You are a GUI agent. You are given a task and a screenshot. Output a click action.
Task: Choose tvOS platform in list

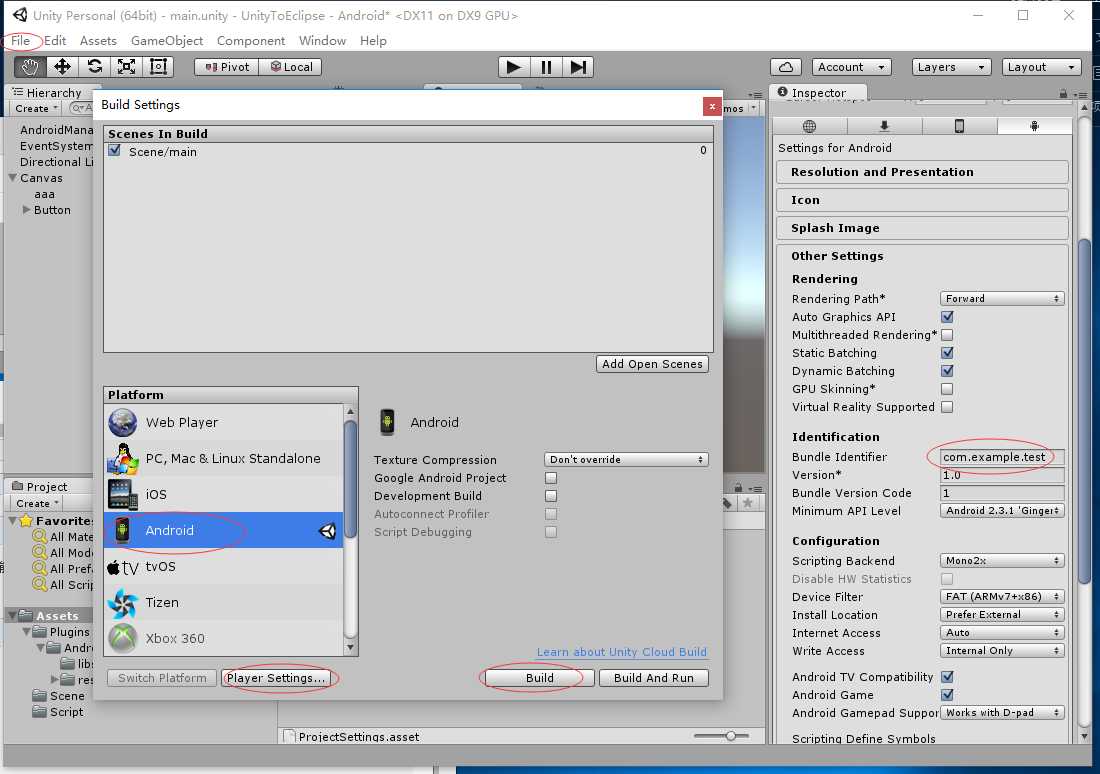click(x=224, y=566)
